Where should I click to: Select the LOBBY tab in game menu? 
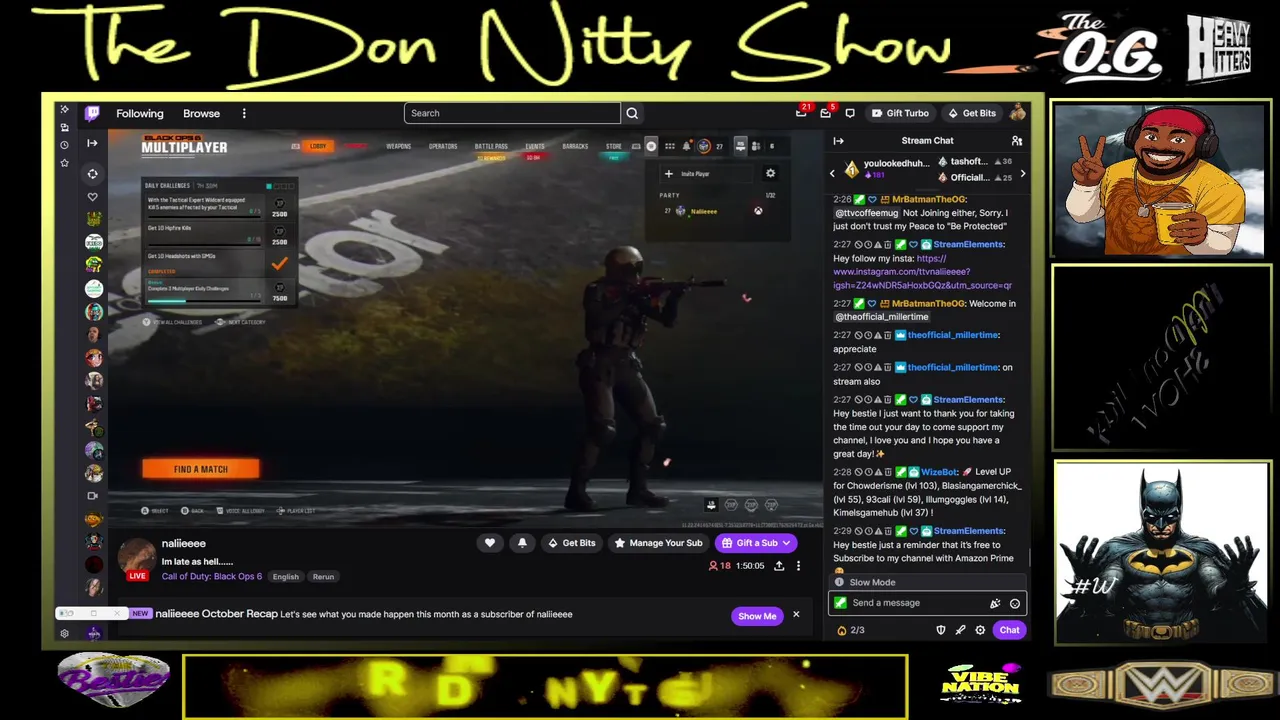point(318,146)
